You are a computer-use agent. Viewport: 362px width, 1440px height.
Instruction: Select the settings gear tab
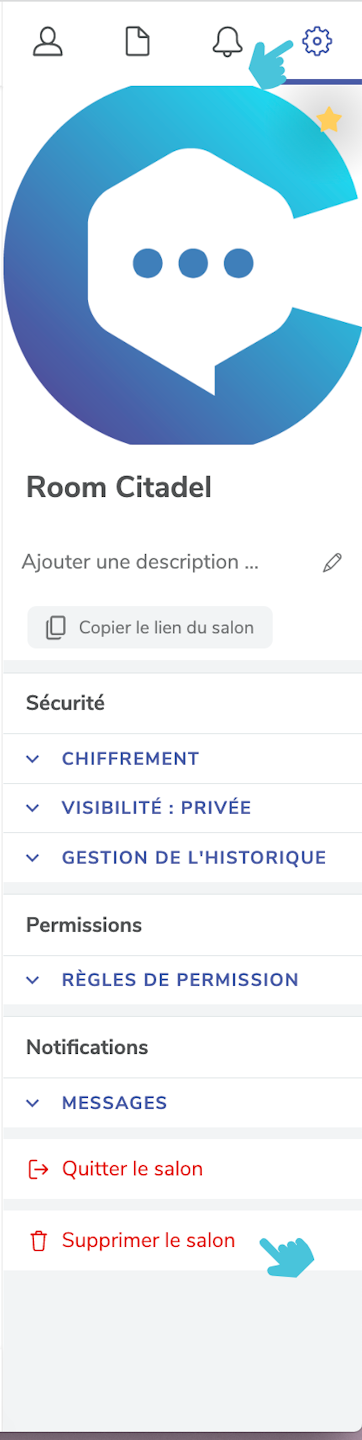pos(317,42)
